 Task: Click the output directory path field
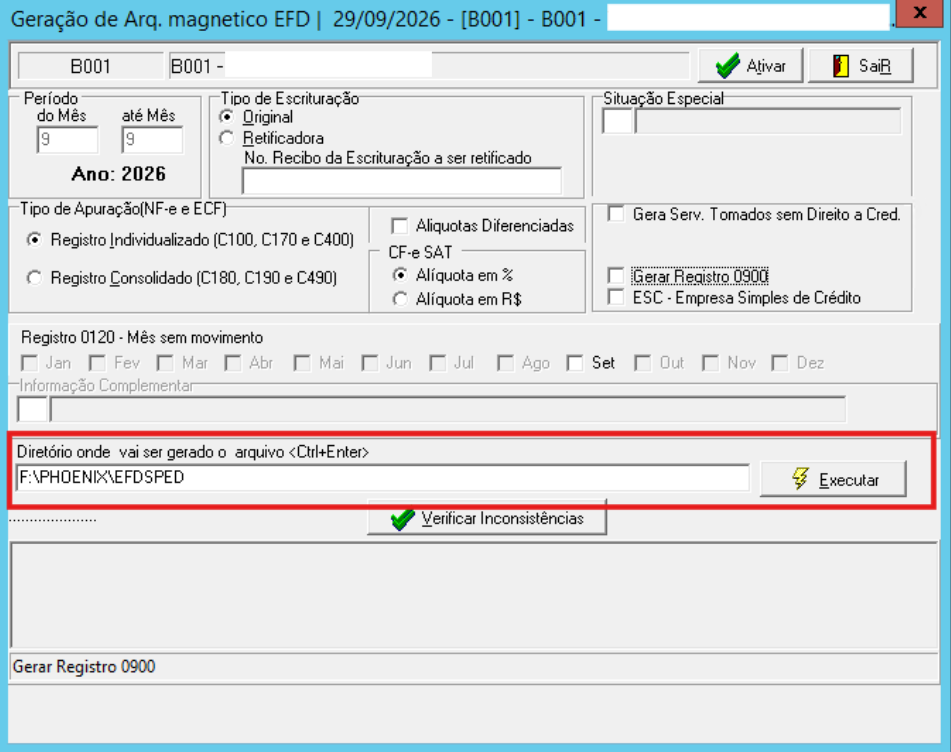383,478
